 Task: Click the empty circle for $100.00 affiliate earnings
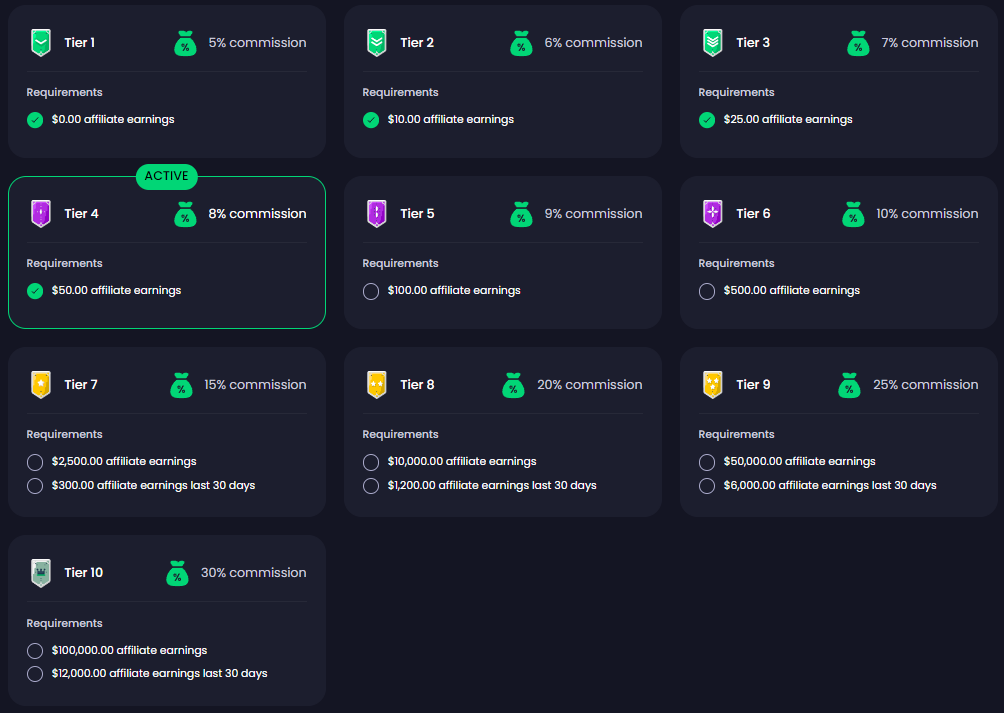(x=371, y=291)
